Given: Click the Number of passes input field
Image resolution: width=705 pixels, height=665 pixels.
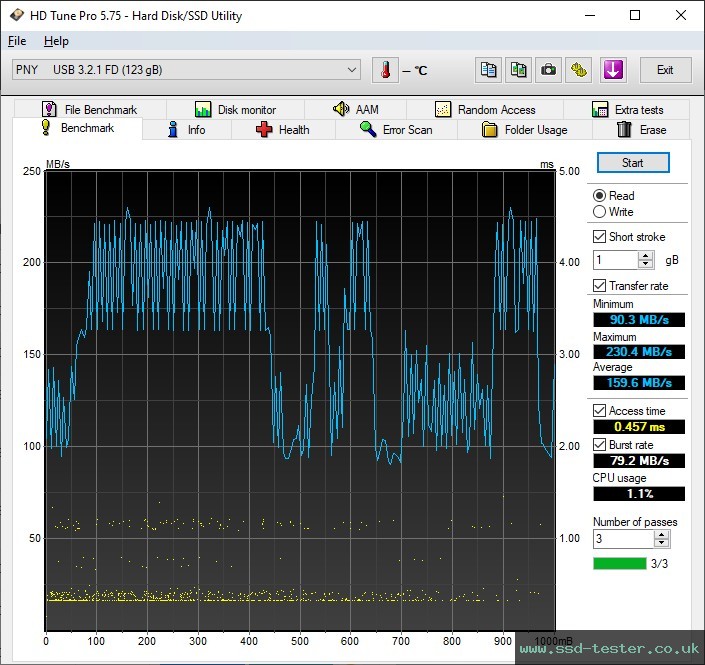Looking at the screenshot, I should 623,539.
